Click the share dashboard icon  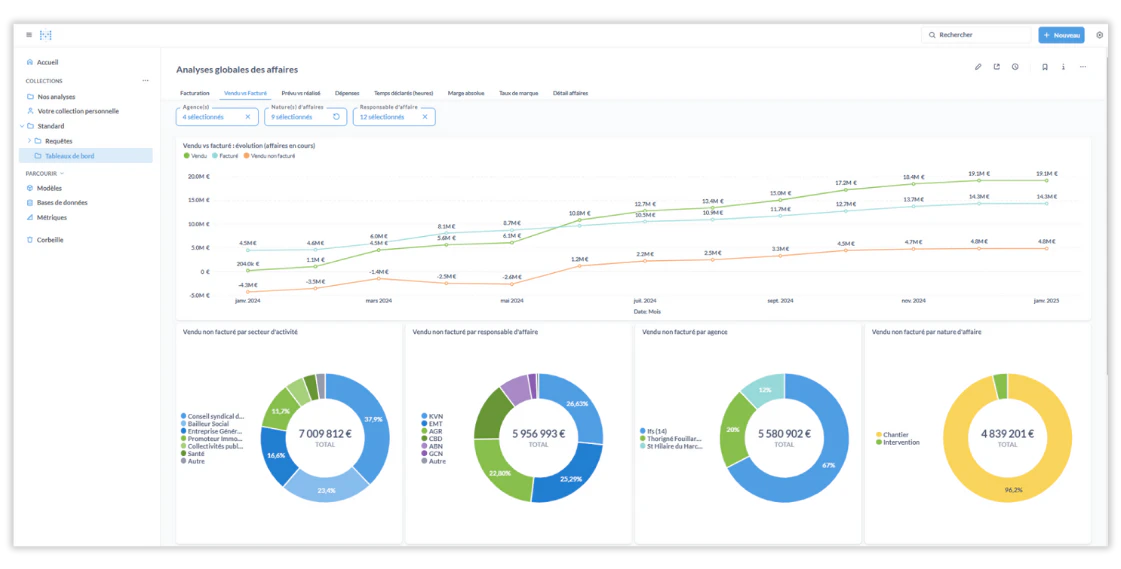(997, 67)
